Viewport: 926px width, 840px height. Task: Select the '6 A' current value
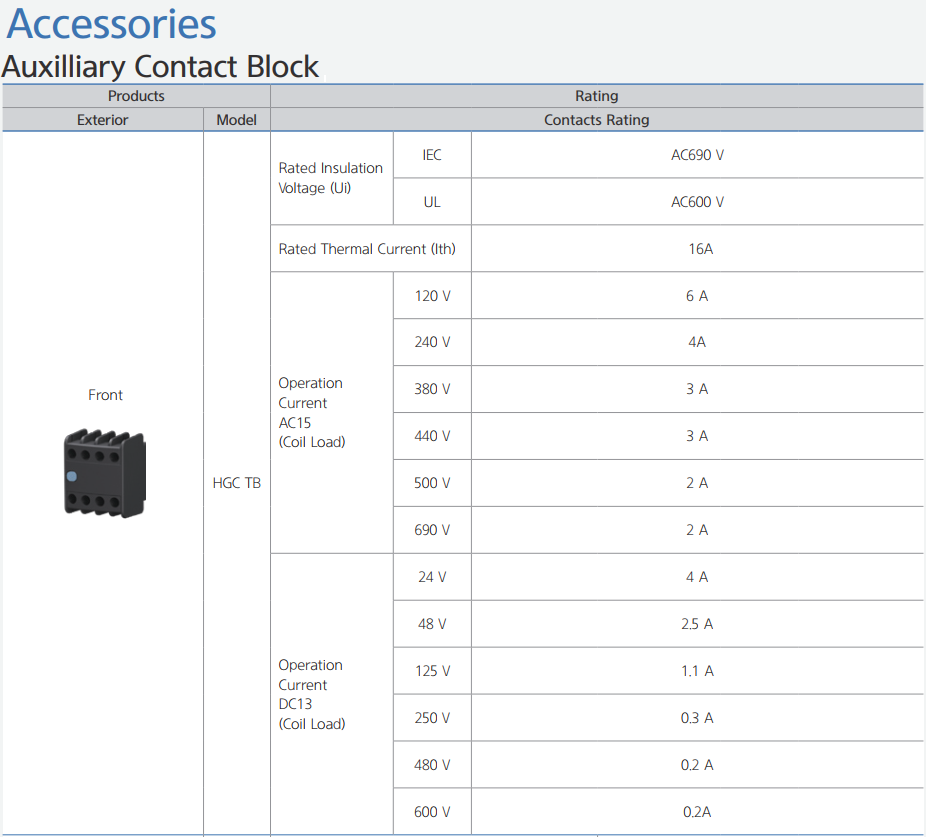pos(697,295)
